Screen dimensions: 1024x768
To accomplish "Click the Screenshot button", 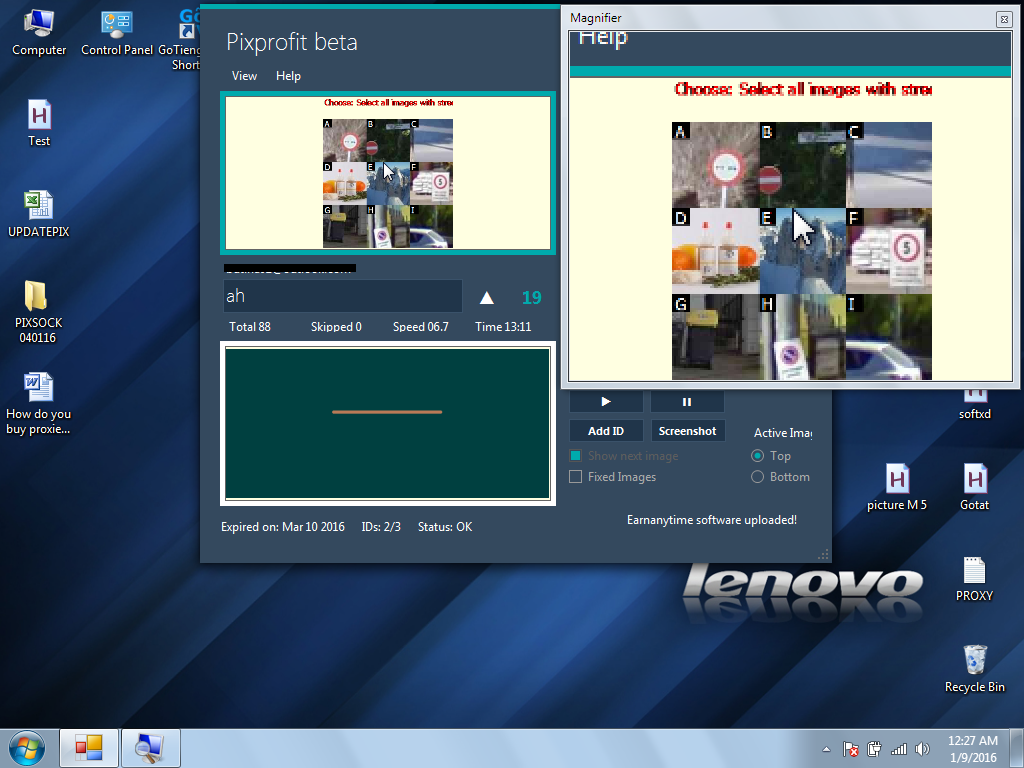I will (x=687, y=431).
